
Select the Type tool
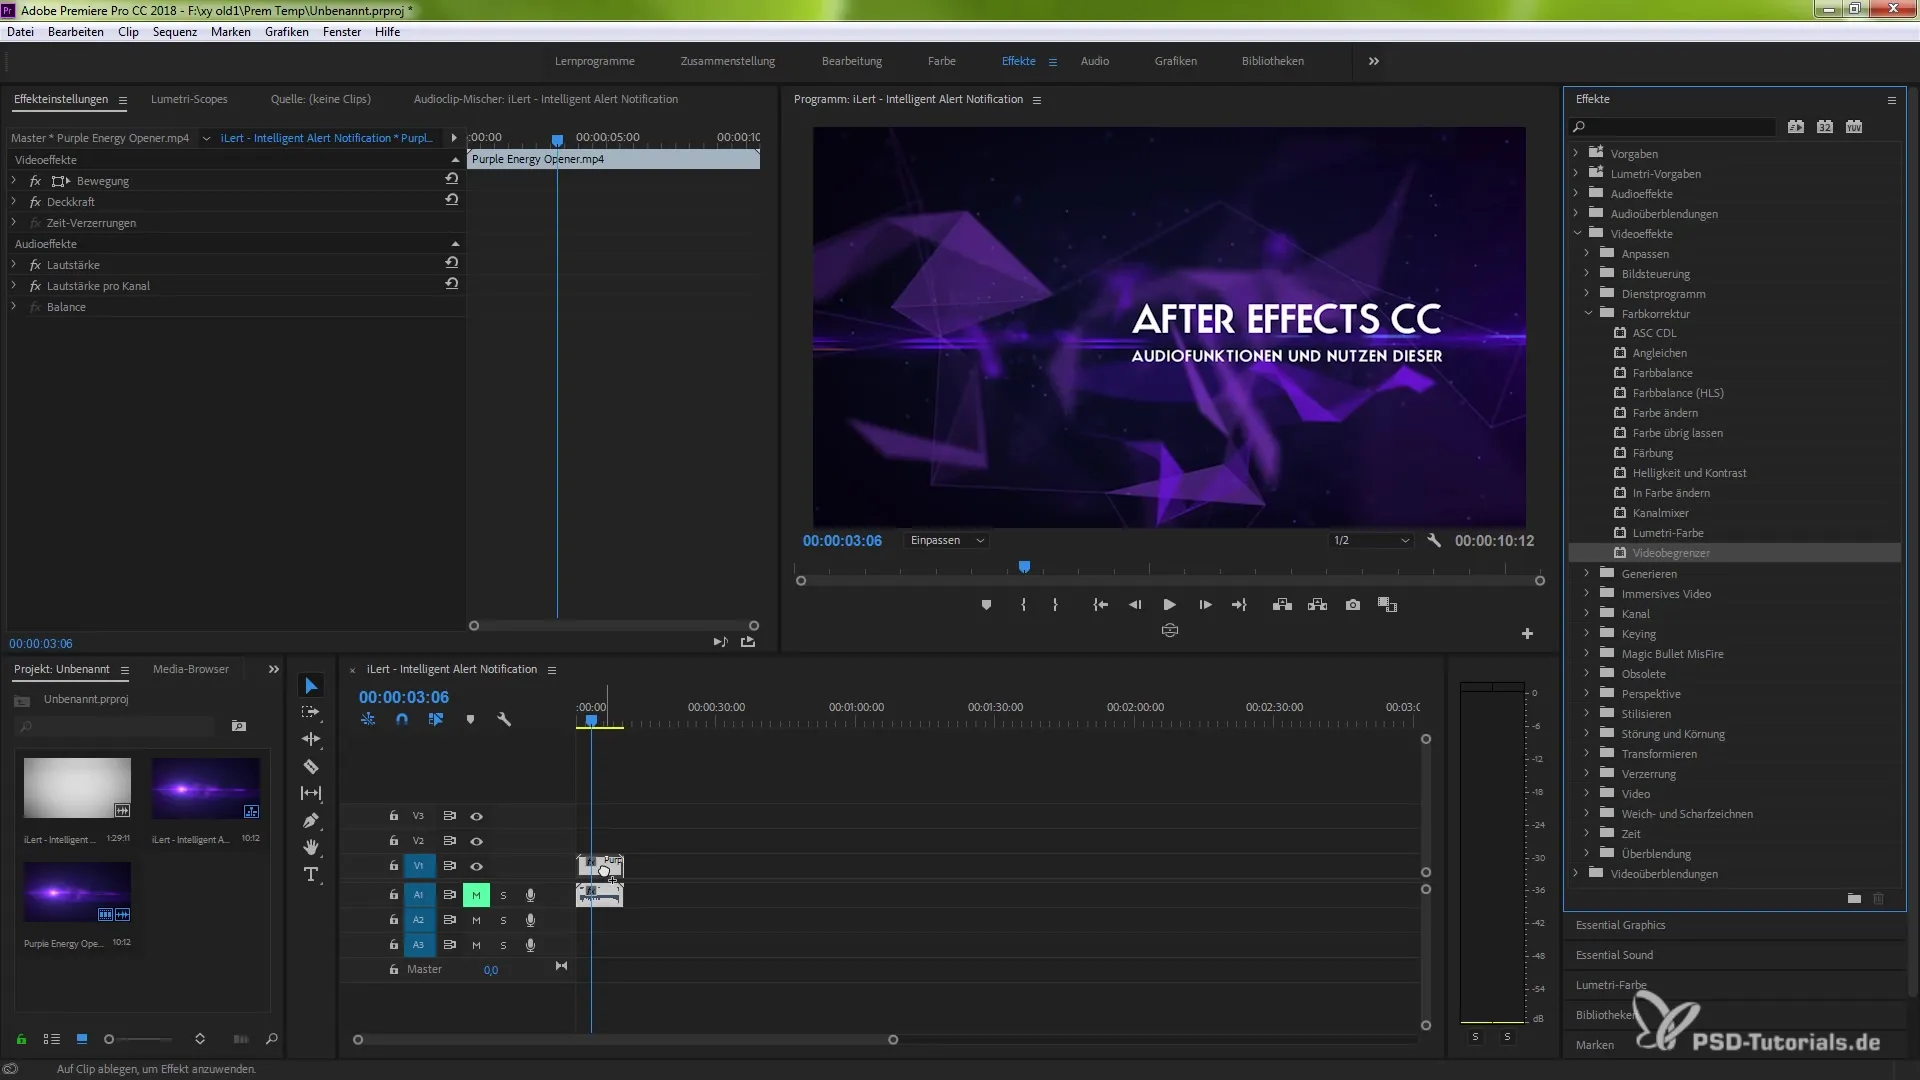pos(311,874)
